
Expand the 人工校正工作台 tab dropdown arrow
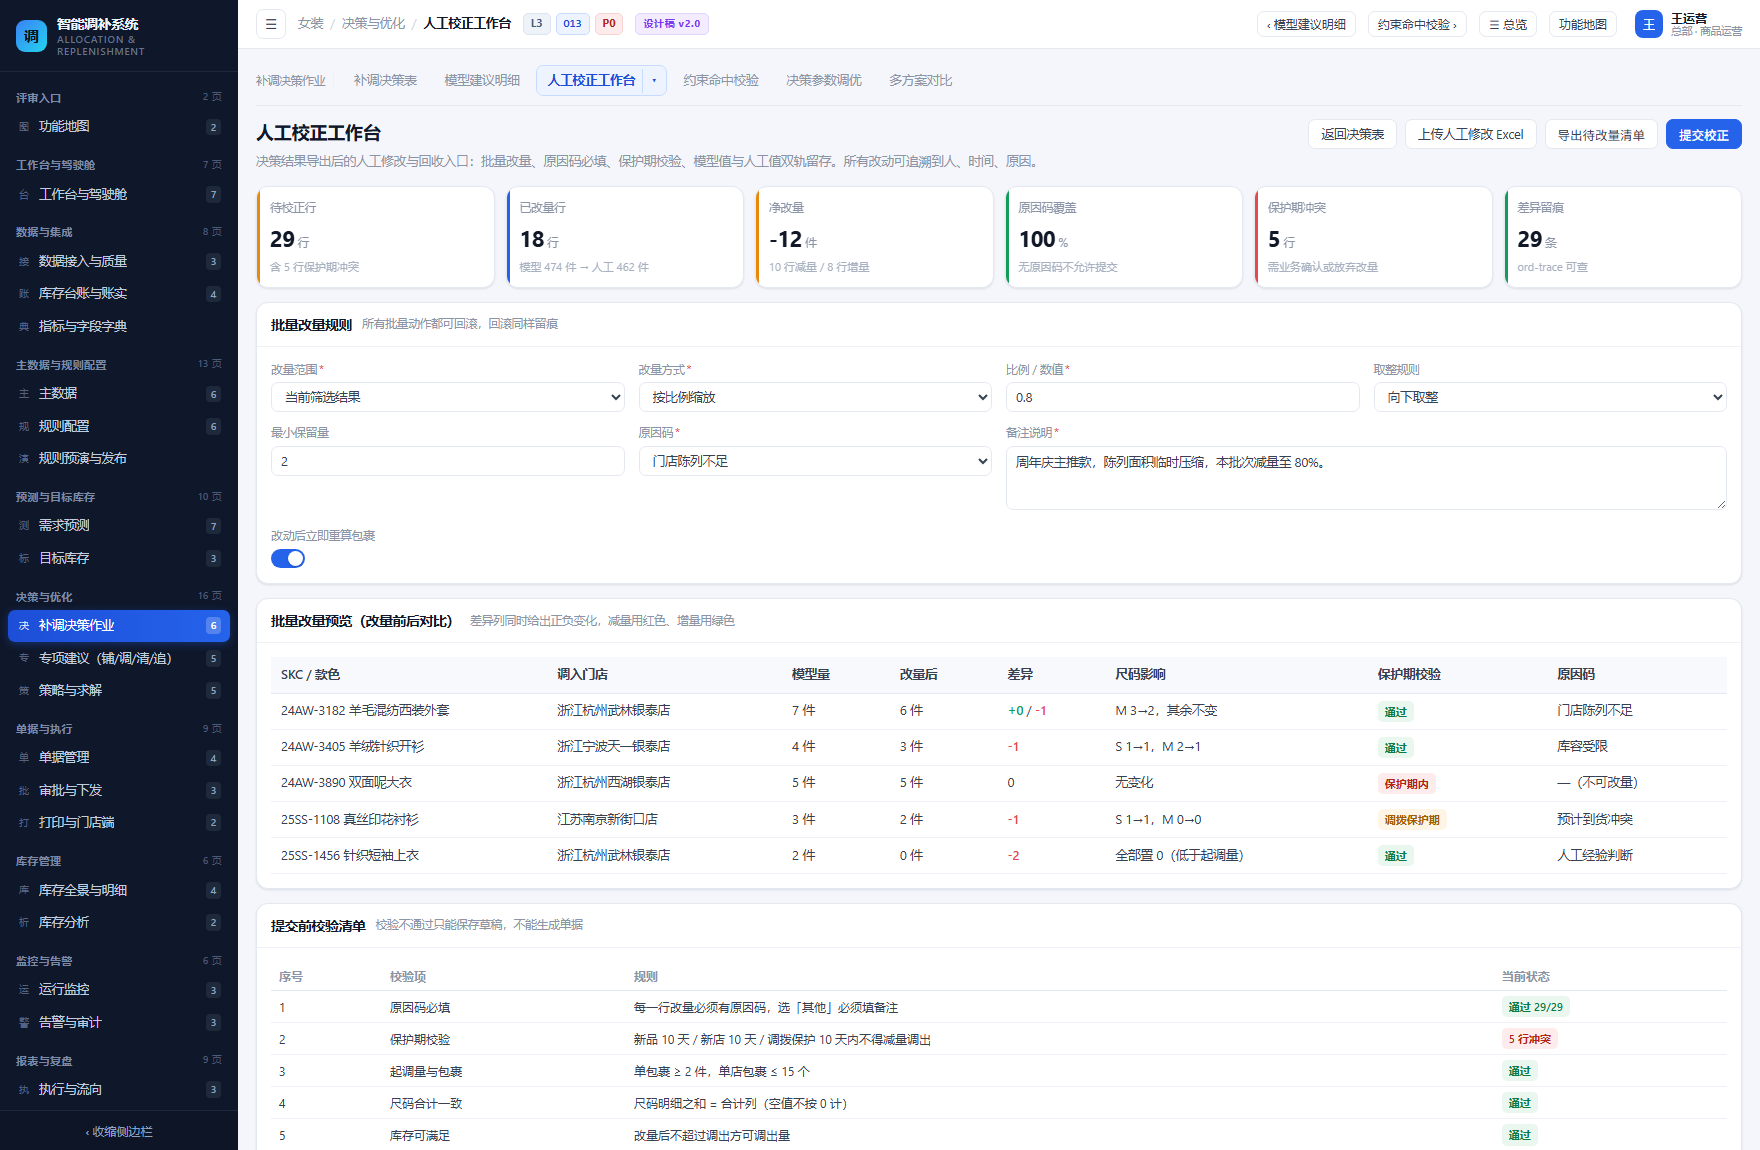[655, 81]
